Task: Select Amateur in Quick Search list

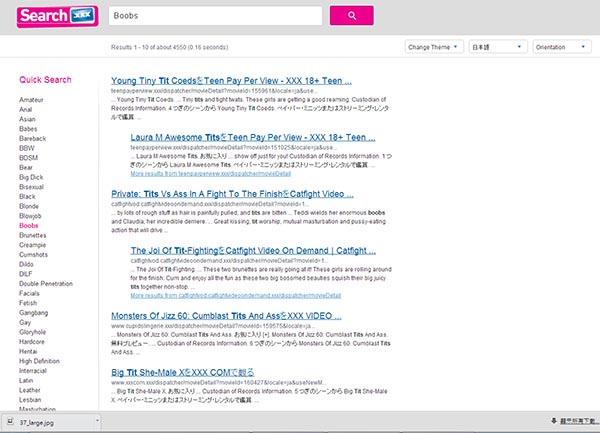Action: [x=33, y=101]
